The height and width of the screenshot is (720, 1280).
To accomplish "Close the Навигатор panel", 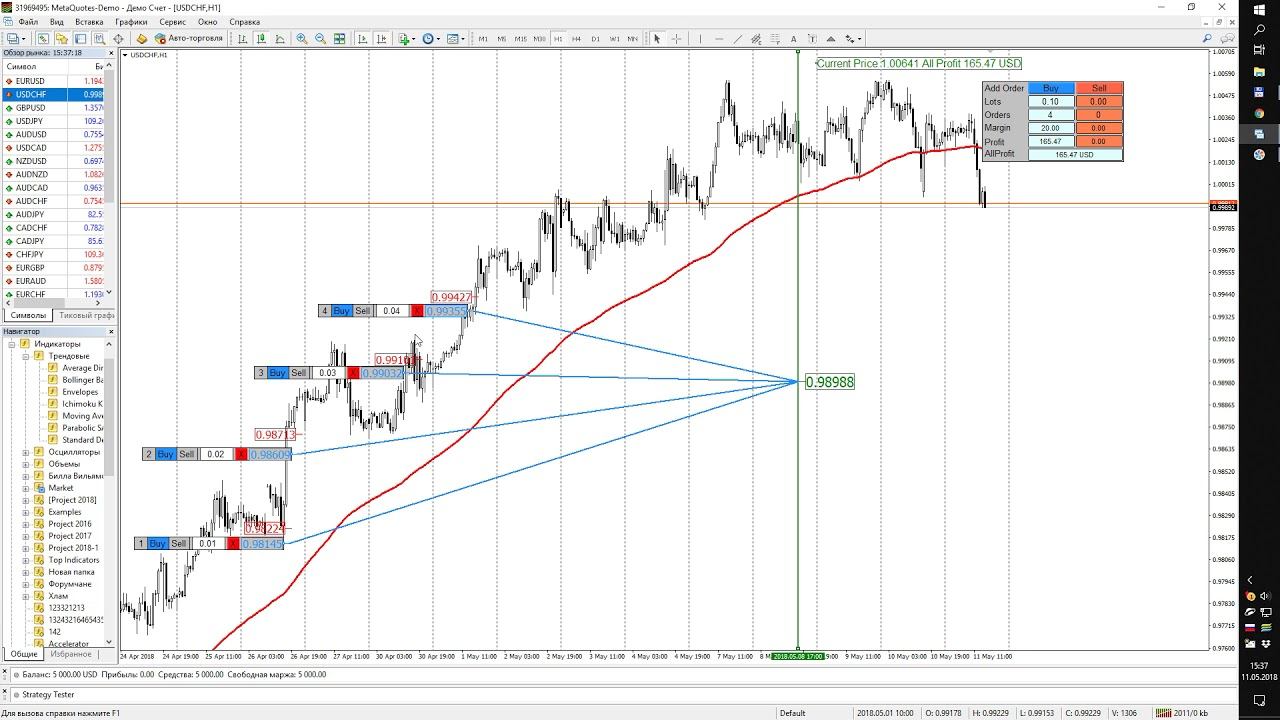I will point(111,331).
